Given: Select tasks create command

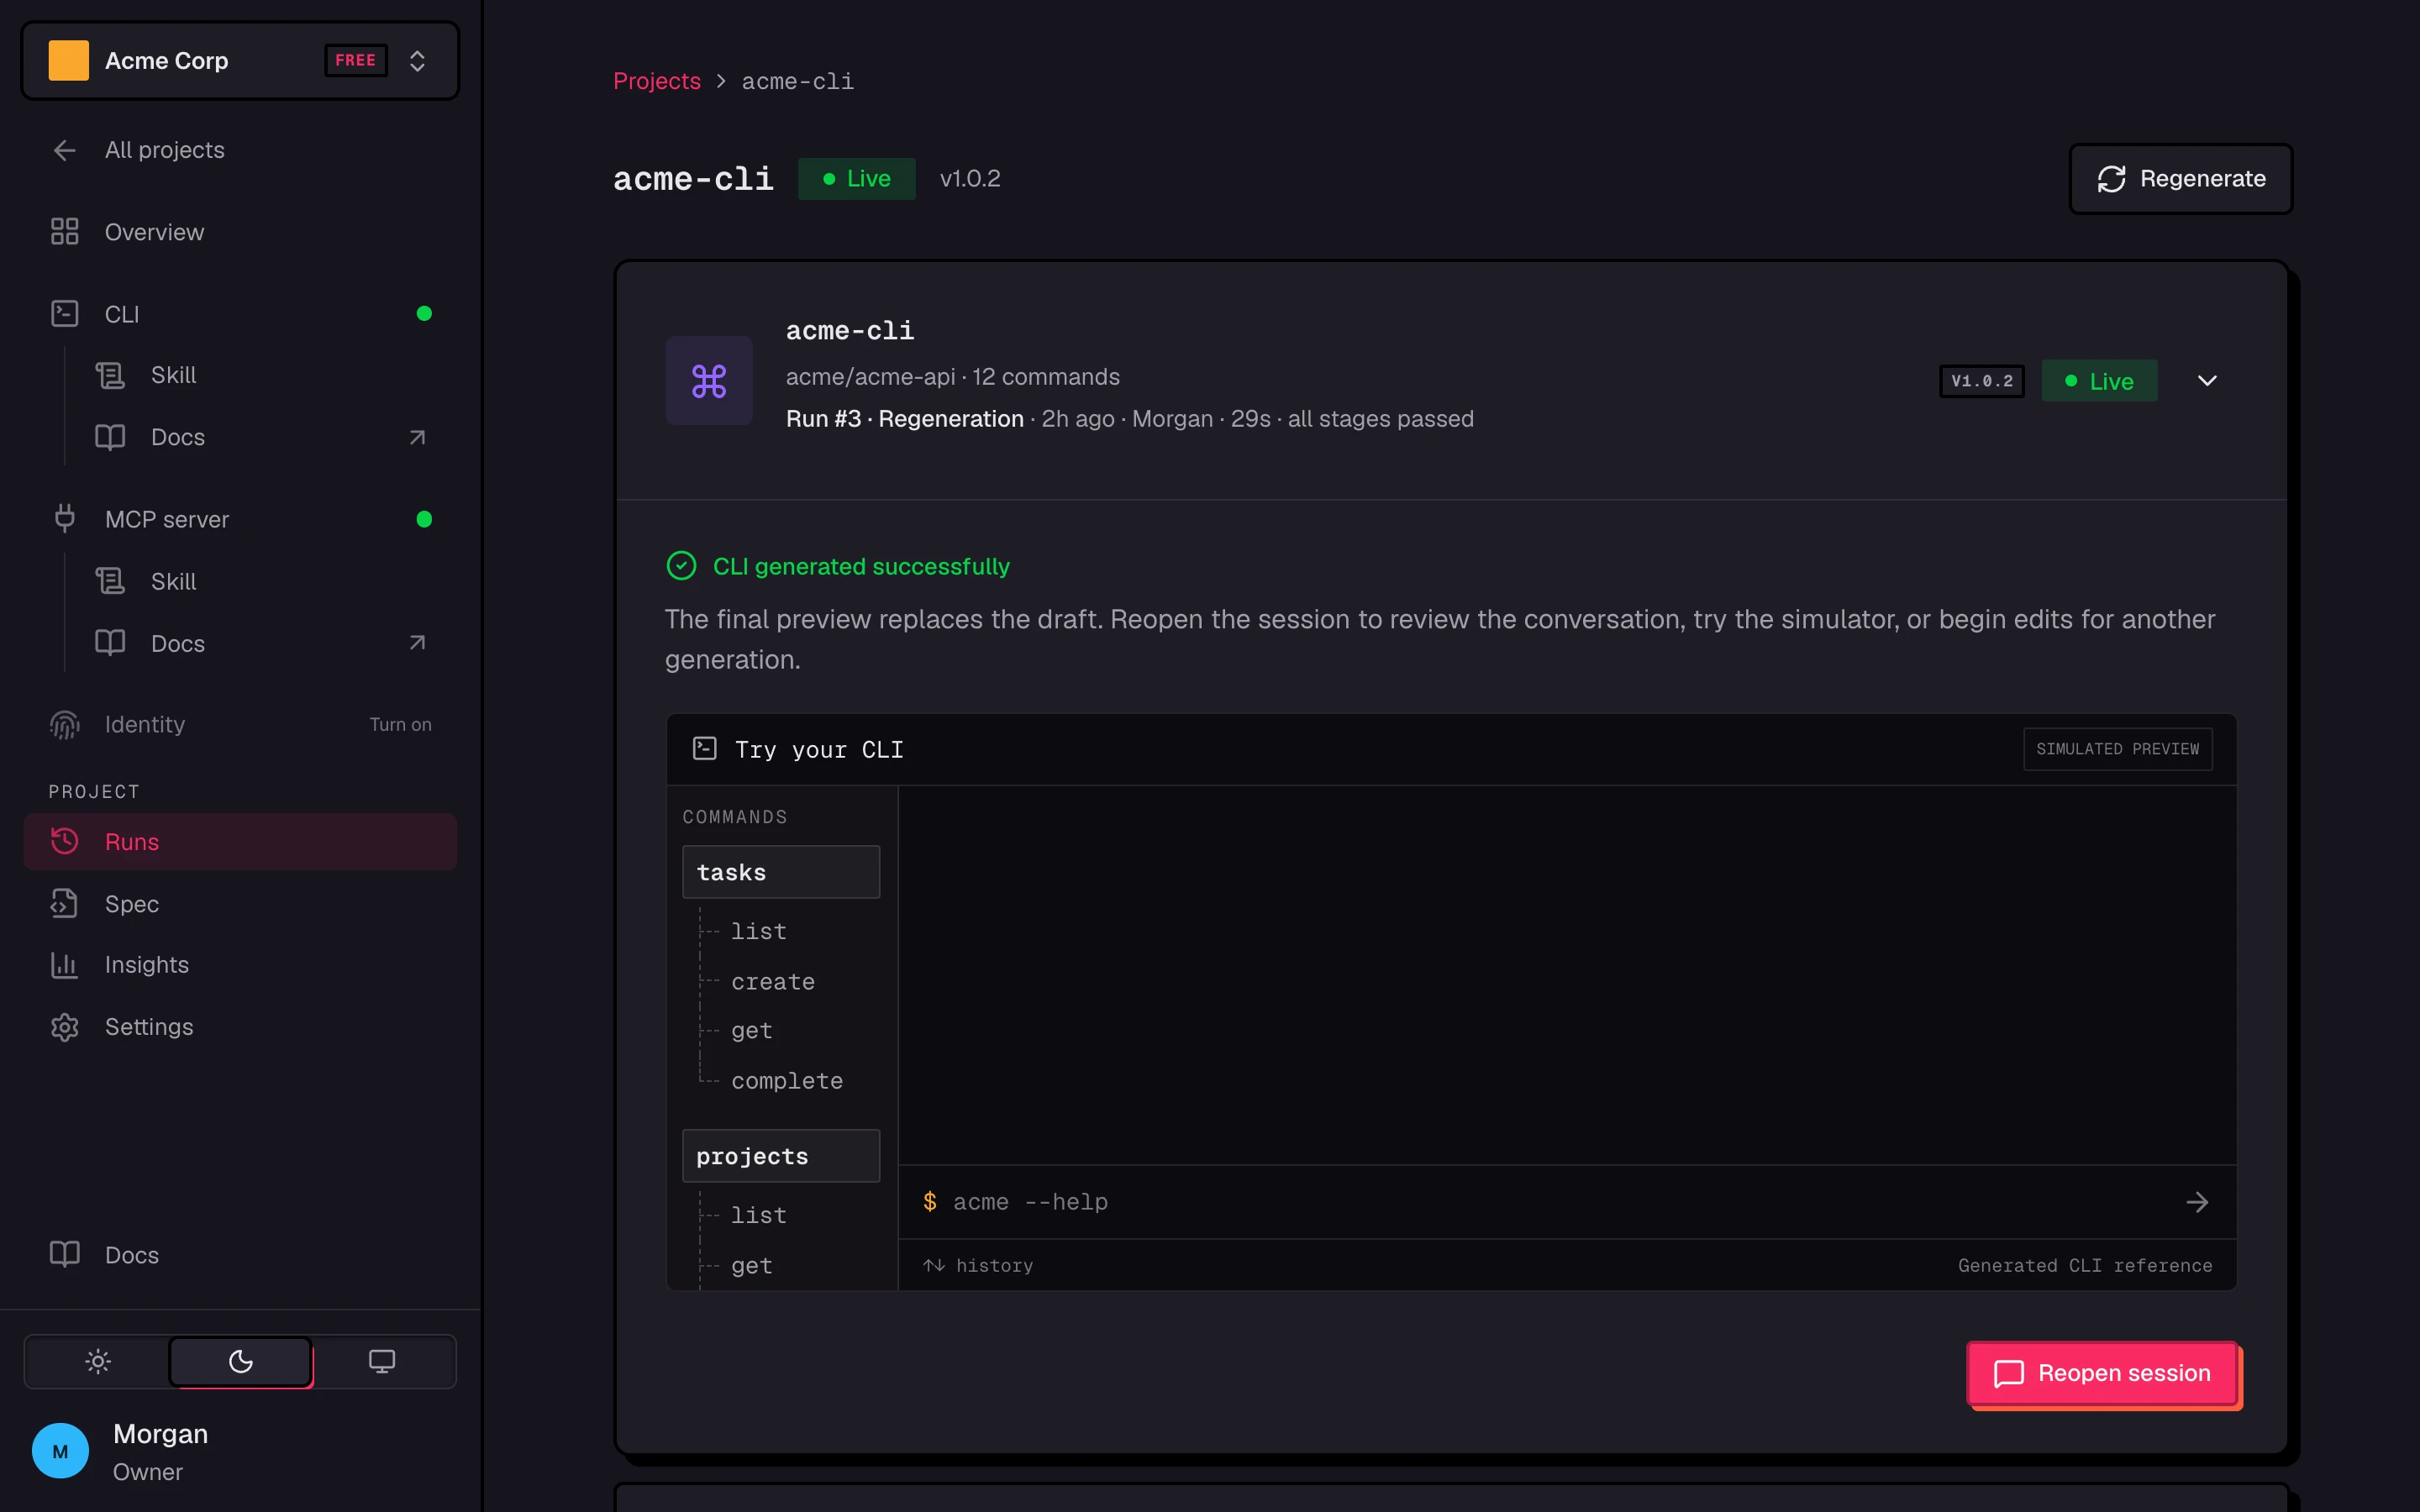Looking at the screenshot, I should click(x=773, y=982).
